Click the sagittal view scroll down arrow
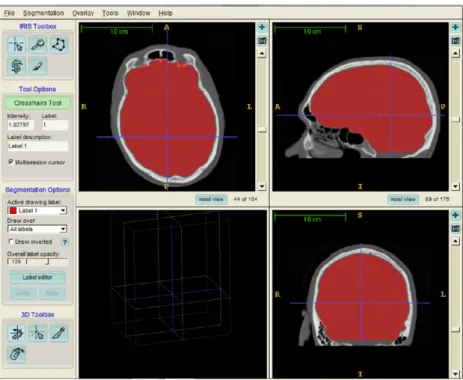This screenshot has width=463, height=380. pos(455,186)
